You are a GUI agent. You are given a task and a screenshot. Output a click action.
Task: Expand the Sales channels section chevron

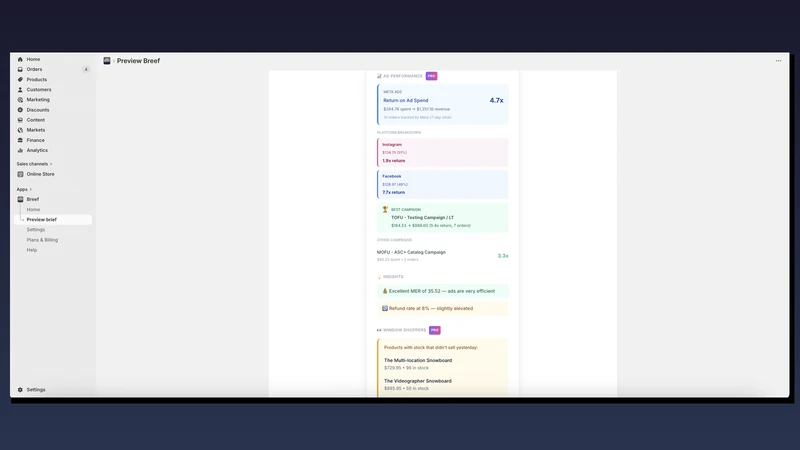[51, 164]
